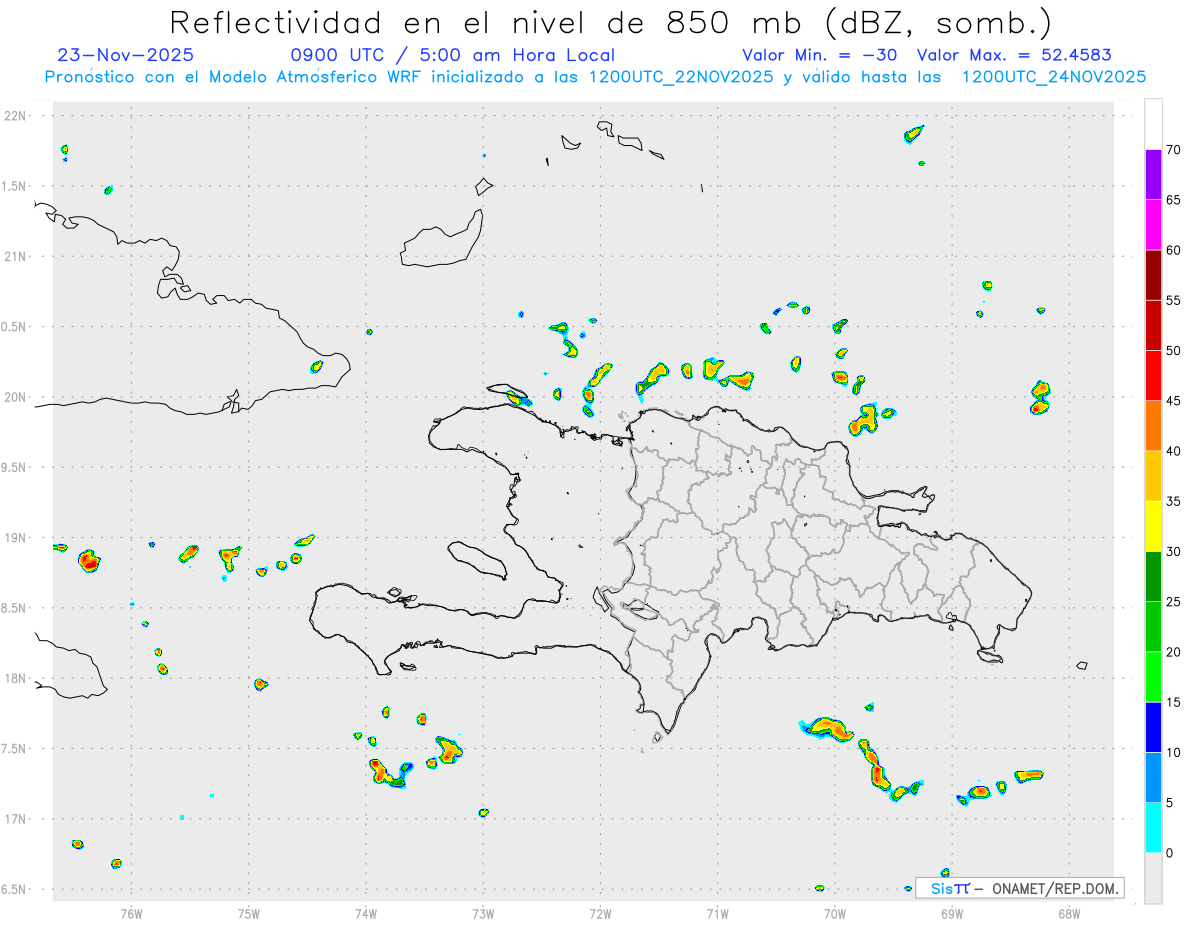
Task: Click the '22N' latitude label
Action: (x=17, y=116)
